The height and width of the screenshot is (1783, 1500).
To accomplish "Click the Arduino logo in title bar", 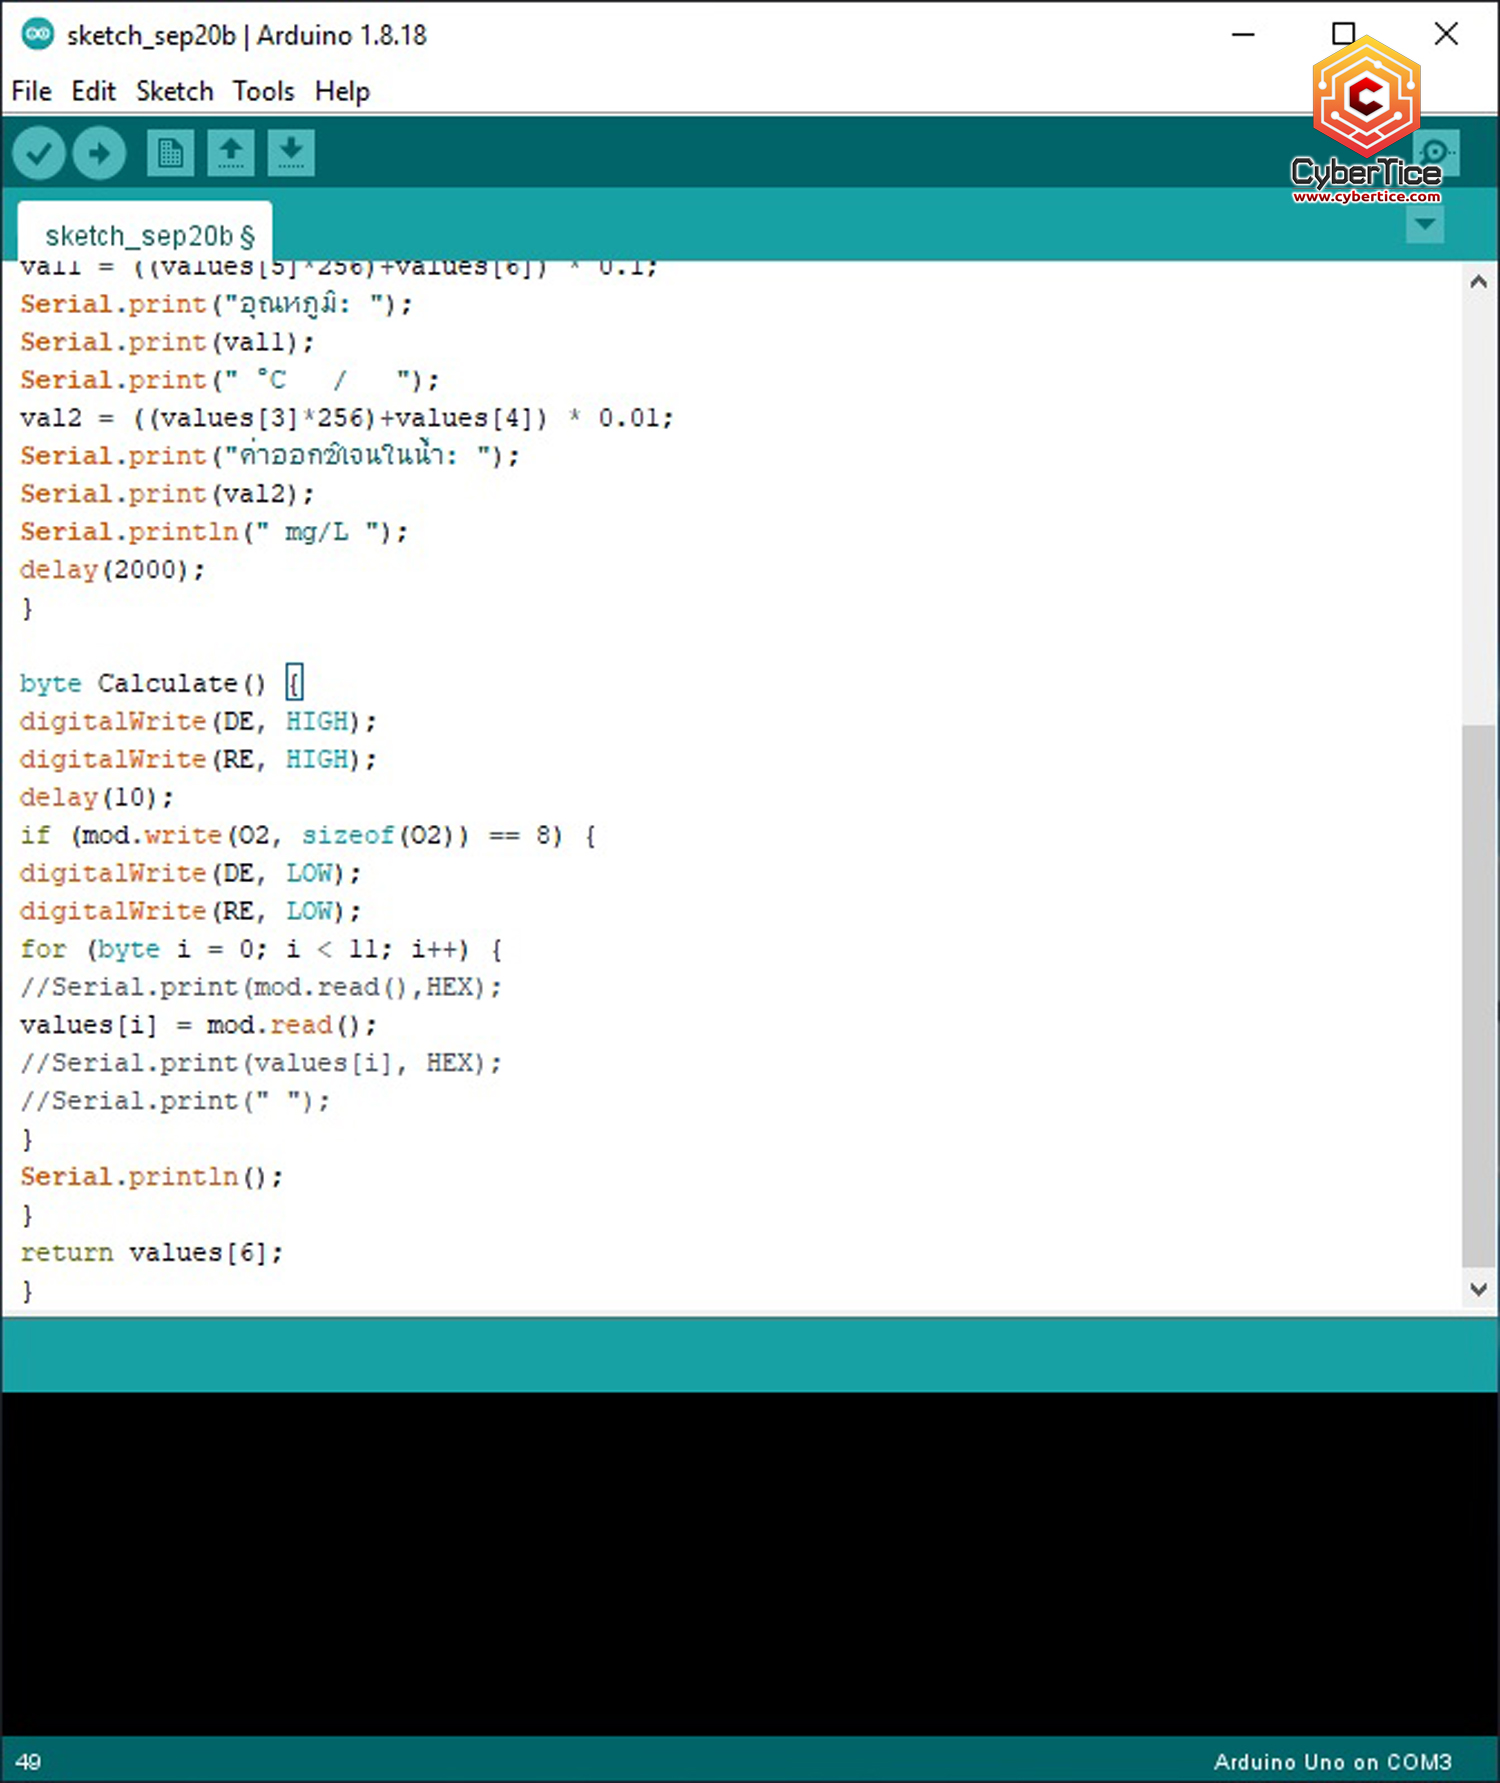I will click(38, 35).
